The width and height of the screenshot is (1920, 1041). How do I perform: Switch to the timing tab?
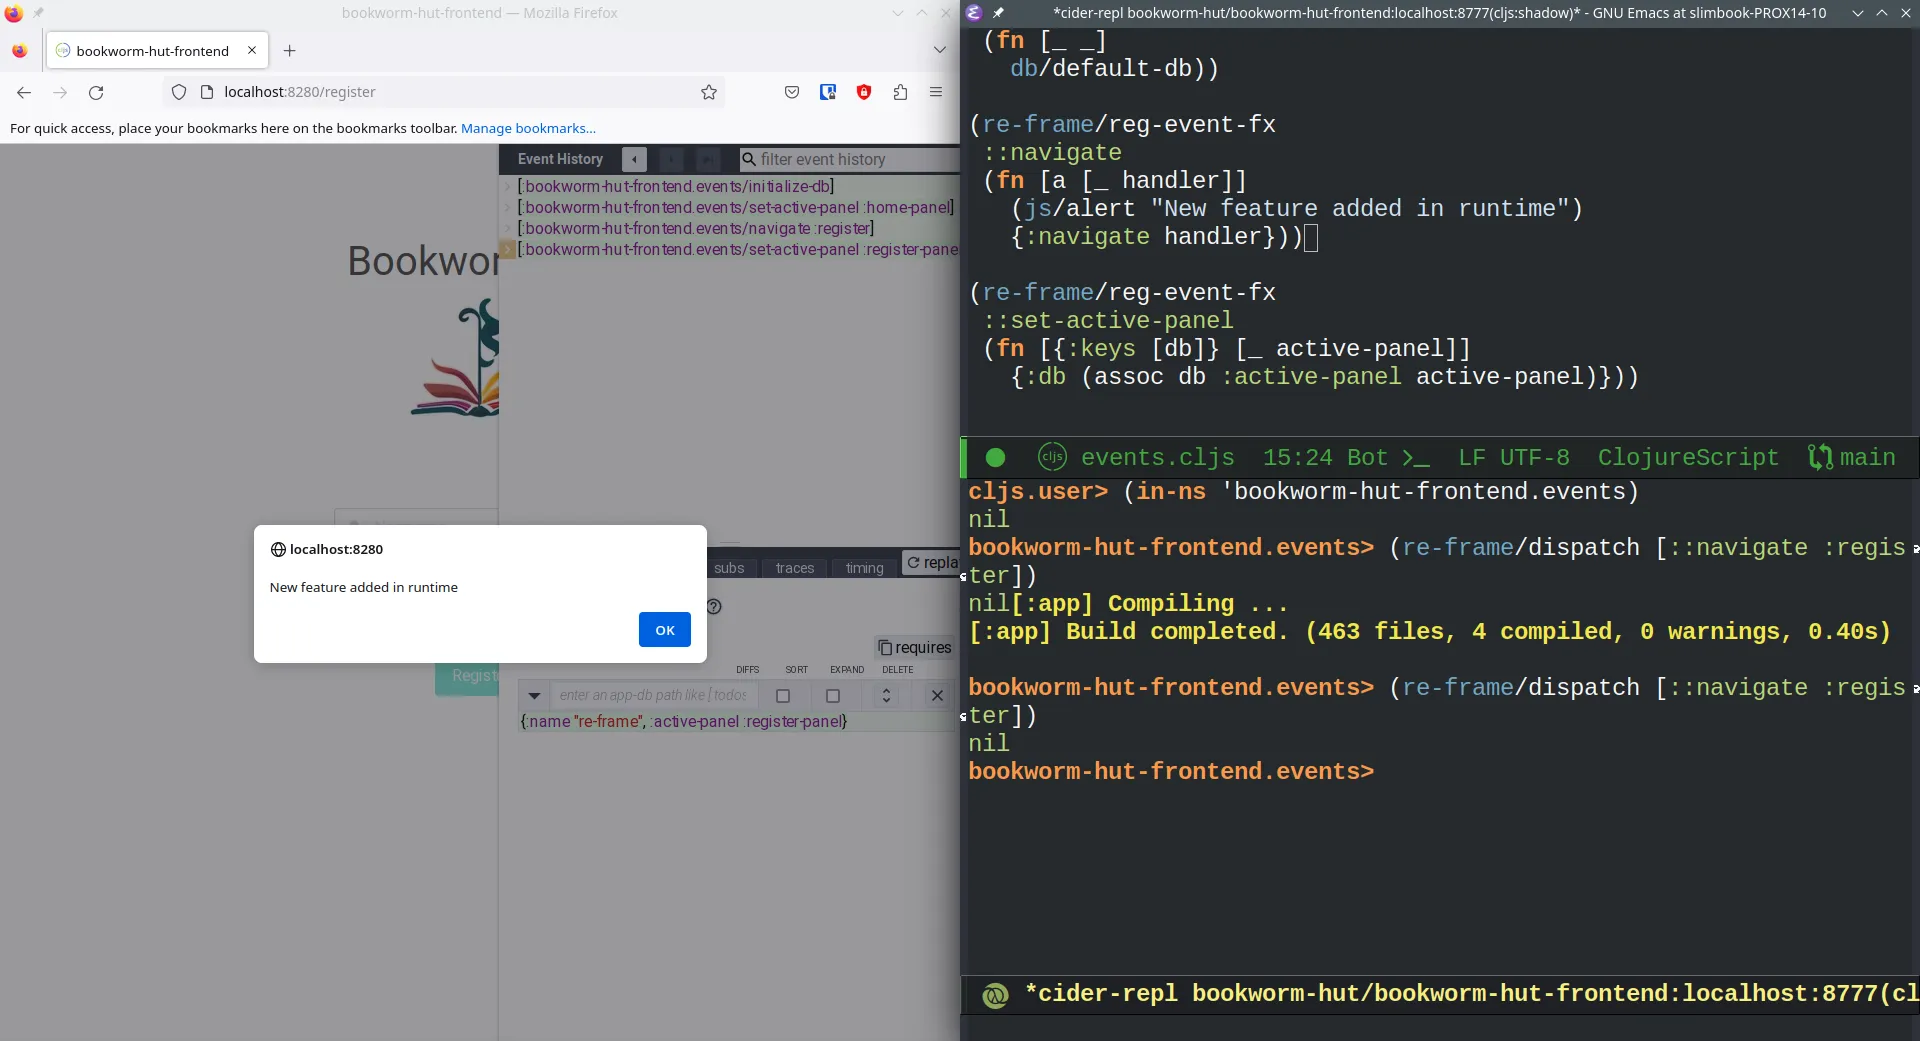[x=864, y=568]
